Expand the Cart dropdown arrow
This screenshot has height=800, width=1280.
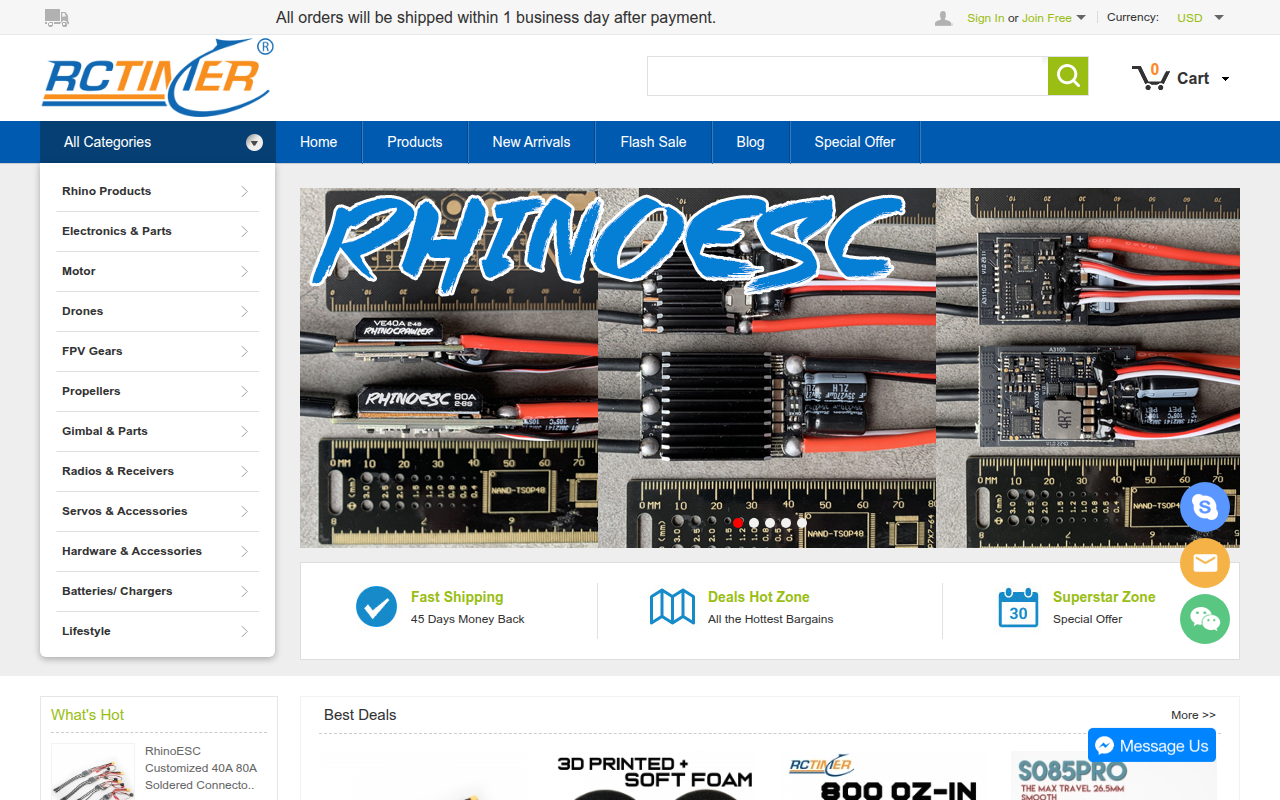1226,79
